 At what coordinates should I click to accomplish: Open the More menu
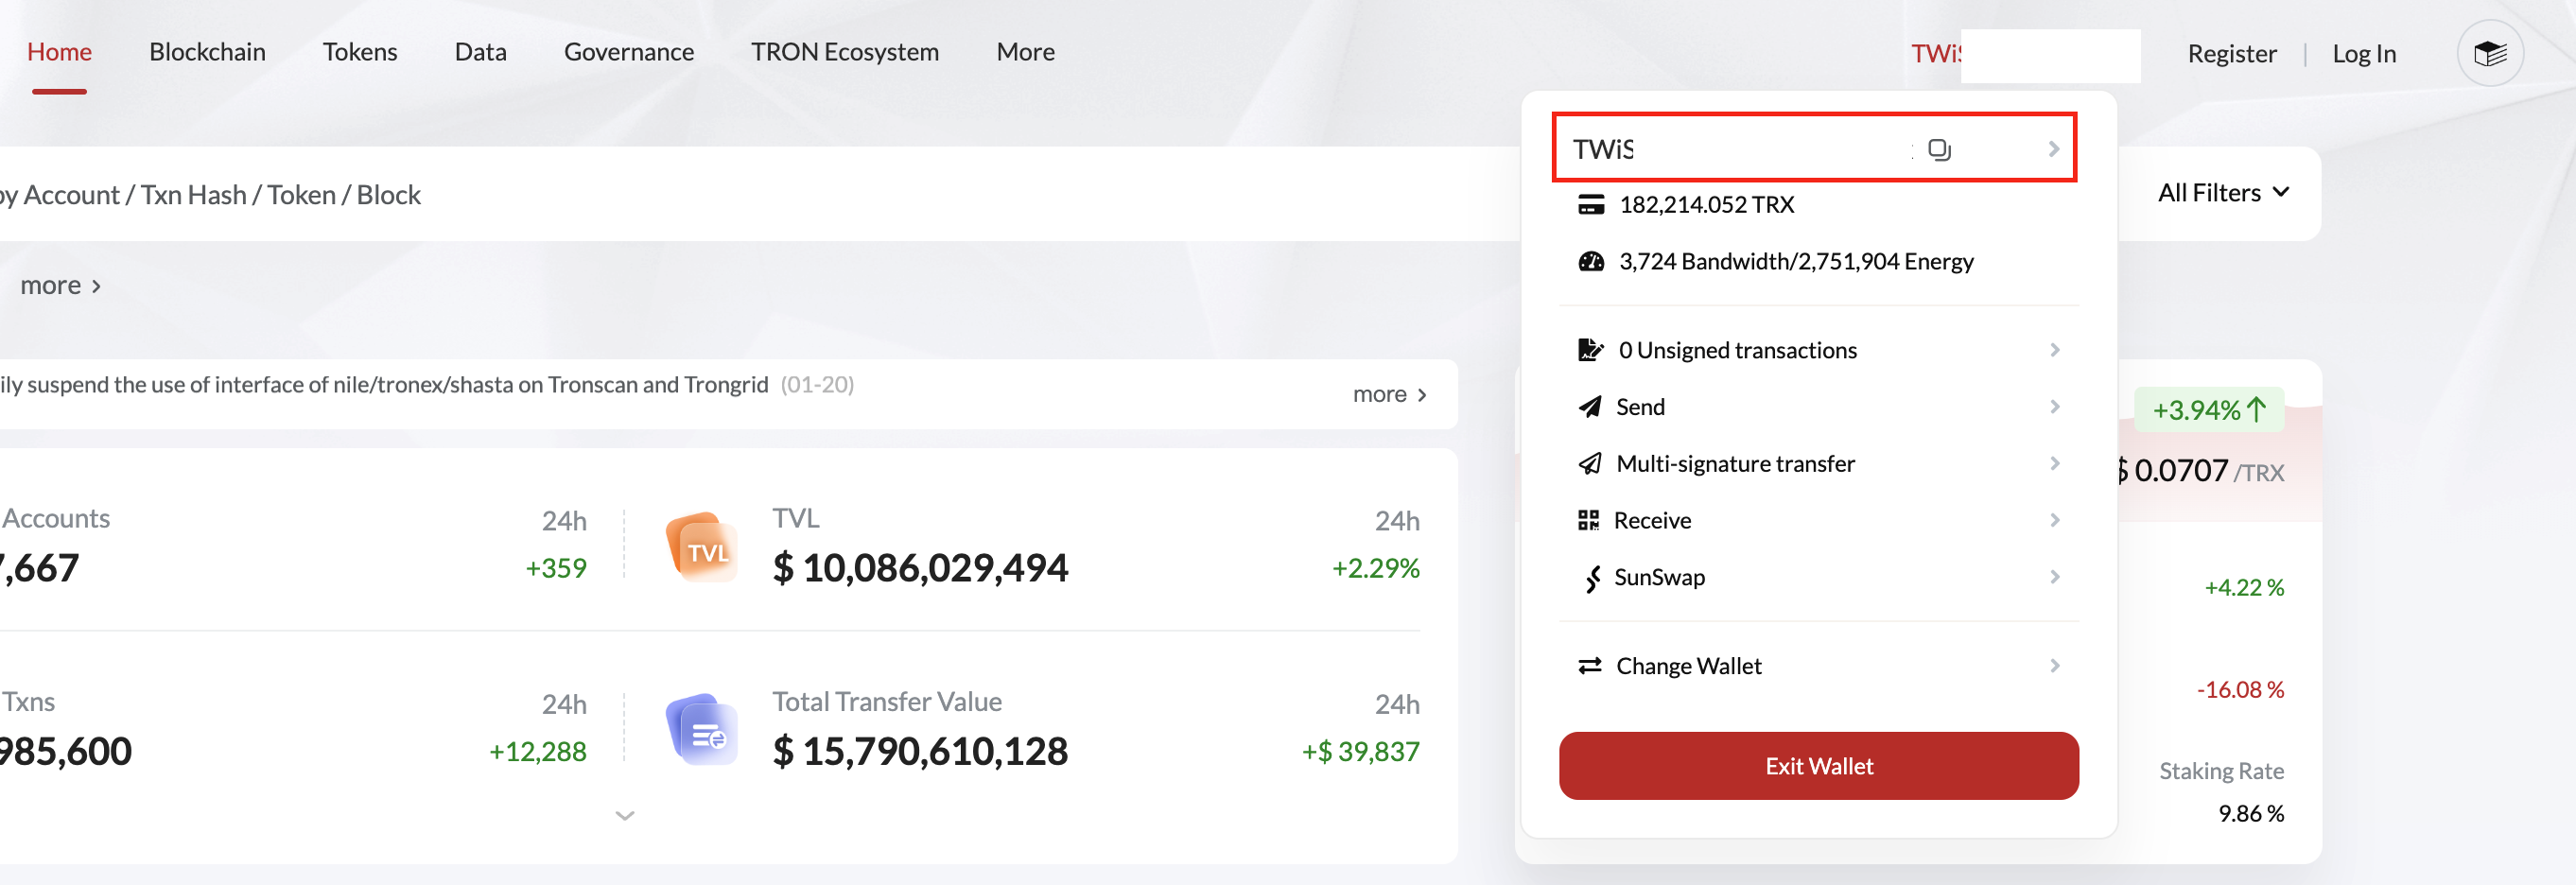click(1025, 52)
